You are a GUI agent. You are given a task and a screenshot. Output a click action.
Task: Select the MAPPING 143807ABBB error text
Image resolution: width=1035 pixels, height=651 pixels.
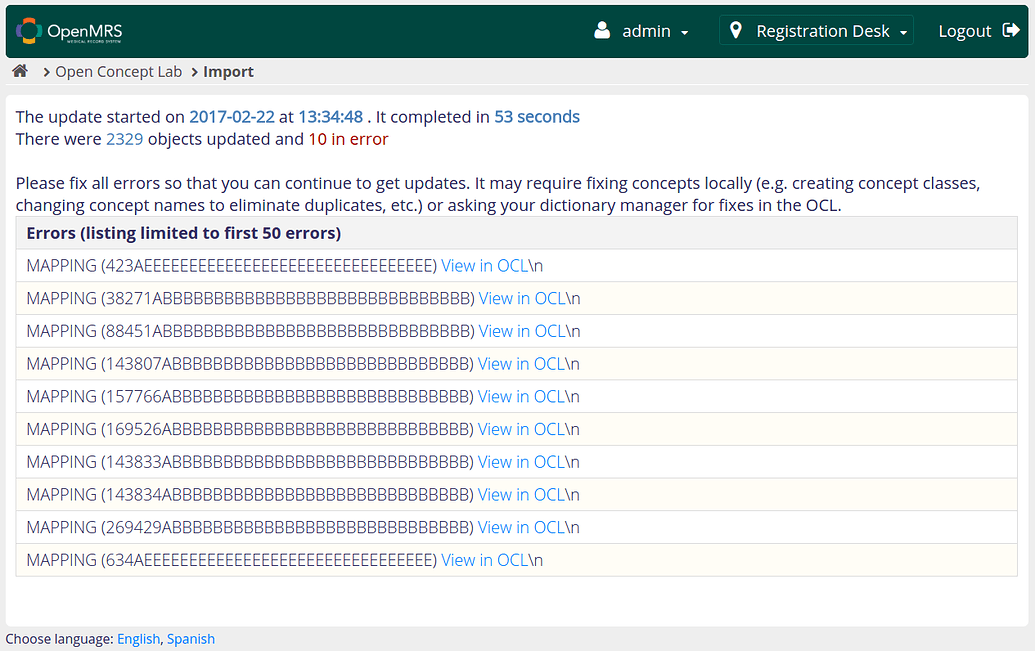tap(250, 364)
